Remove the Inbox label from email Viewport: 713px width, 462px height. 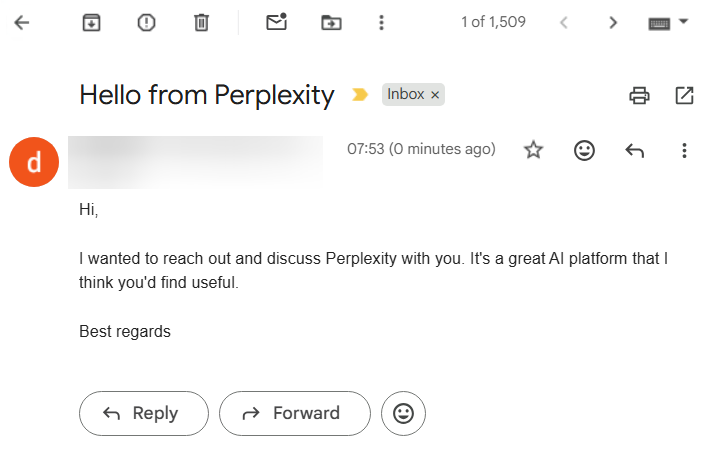tap(435, 95)
